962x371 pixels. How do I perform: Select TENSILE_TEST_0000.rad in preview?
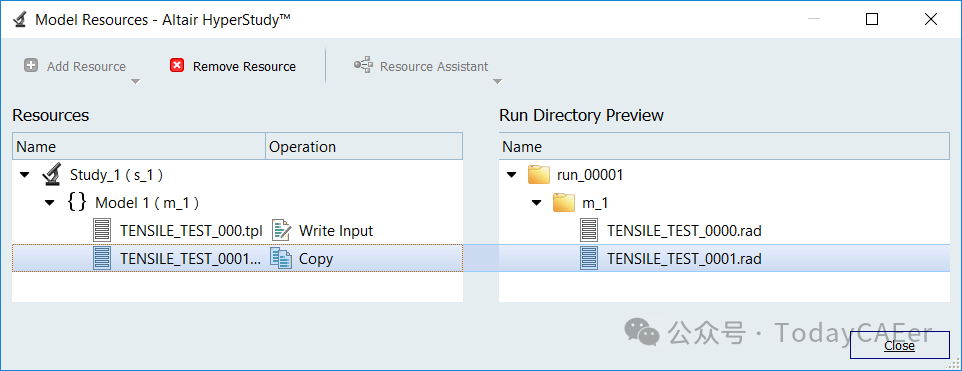pyautogui.click(x=684, y=231)
